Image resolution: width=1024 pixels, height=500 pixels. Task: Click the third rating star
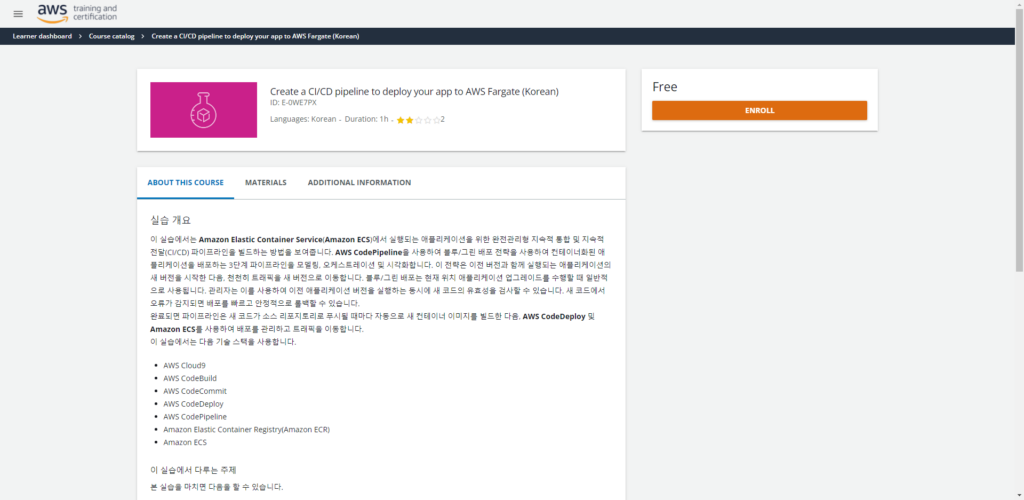[419, 120]
